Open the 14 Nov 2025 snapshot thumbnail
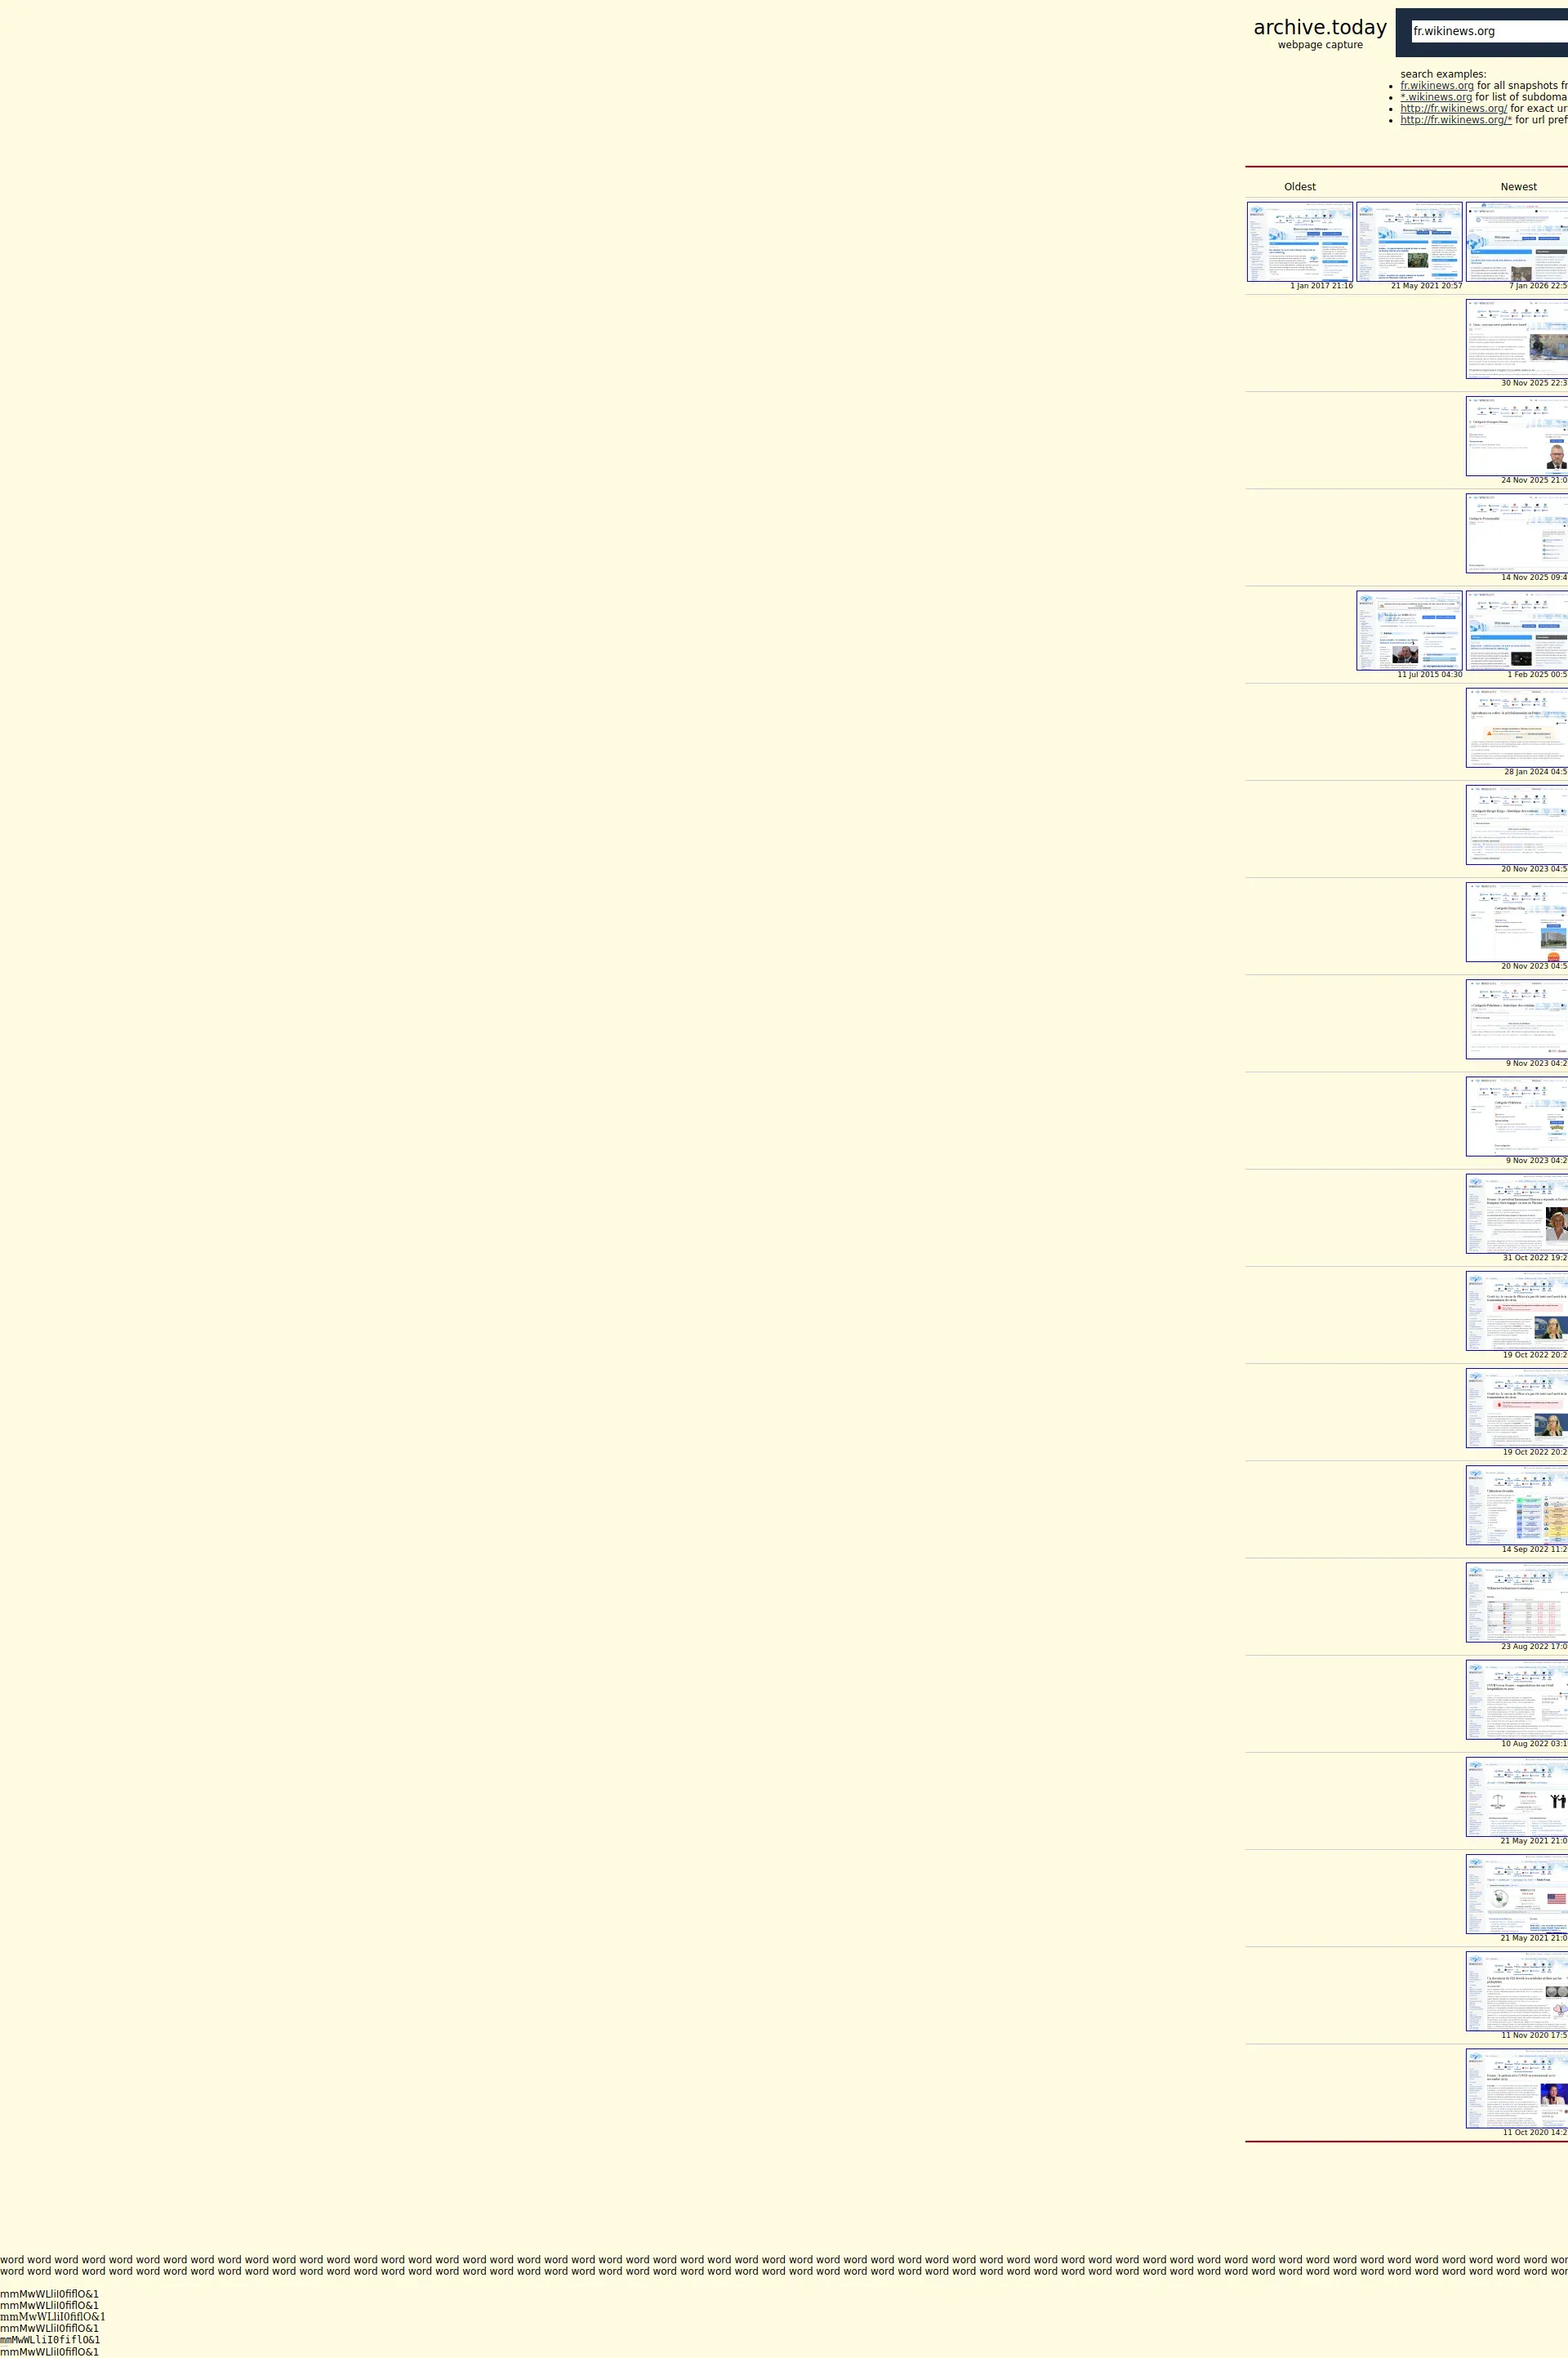 tap(1516, 533)
